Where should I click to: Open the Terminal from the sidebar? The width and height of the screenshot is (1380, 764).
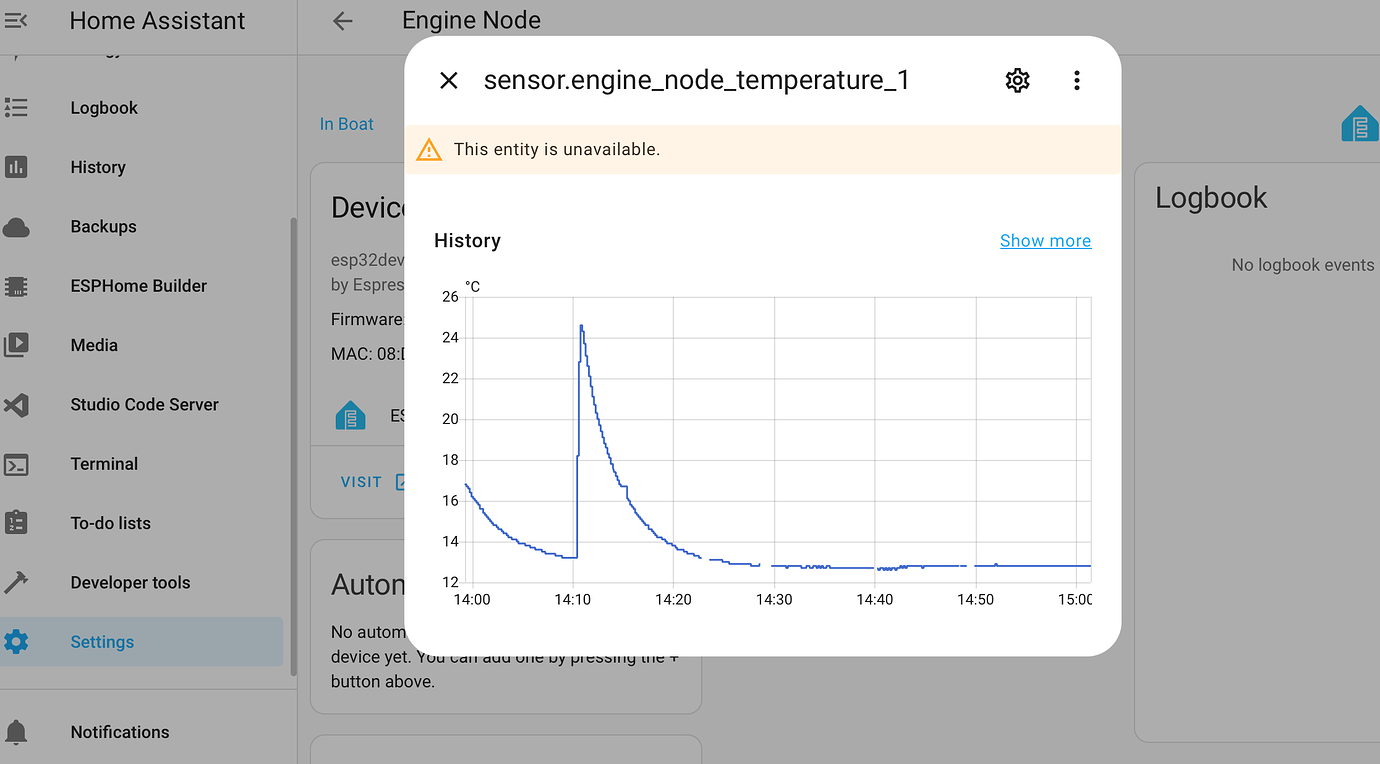(x=104, y=463)
